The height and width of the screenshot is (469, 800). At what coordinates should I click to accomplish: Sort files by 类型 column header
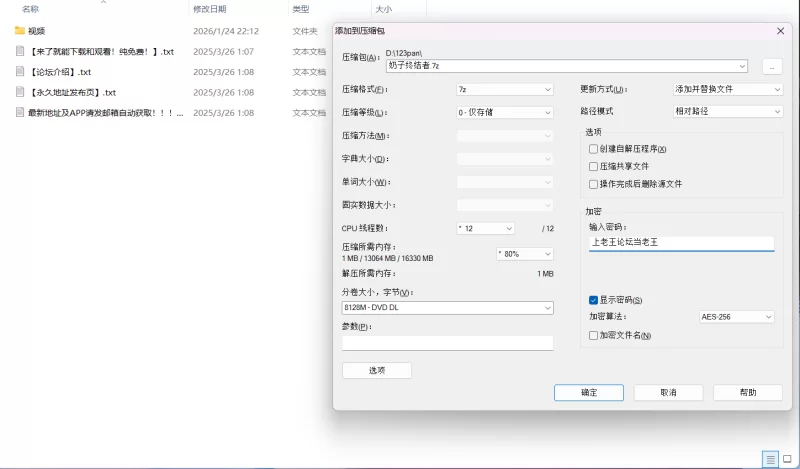click(x=301, y=9)
